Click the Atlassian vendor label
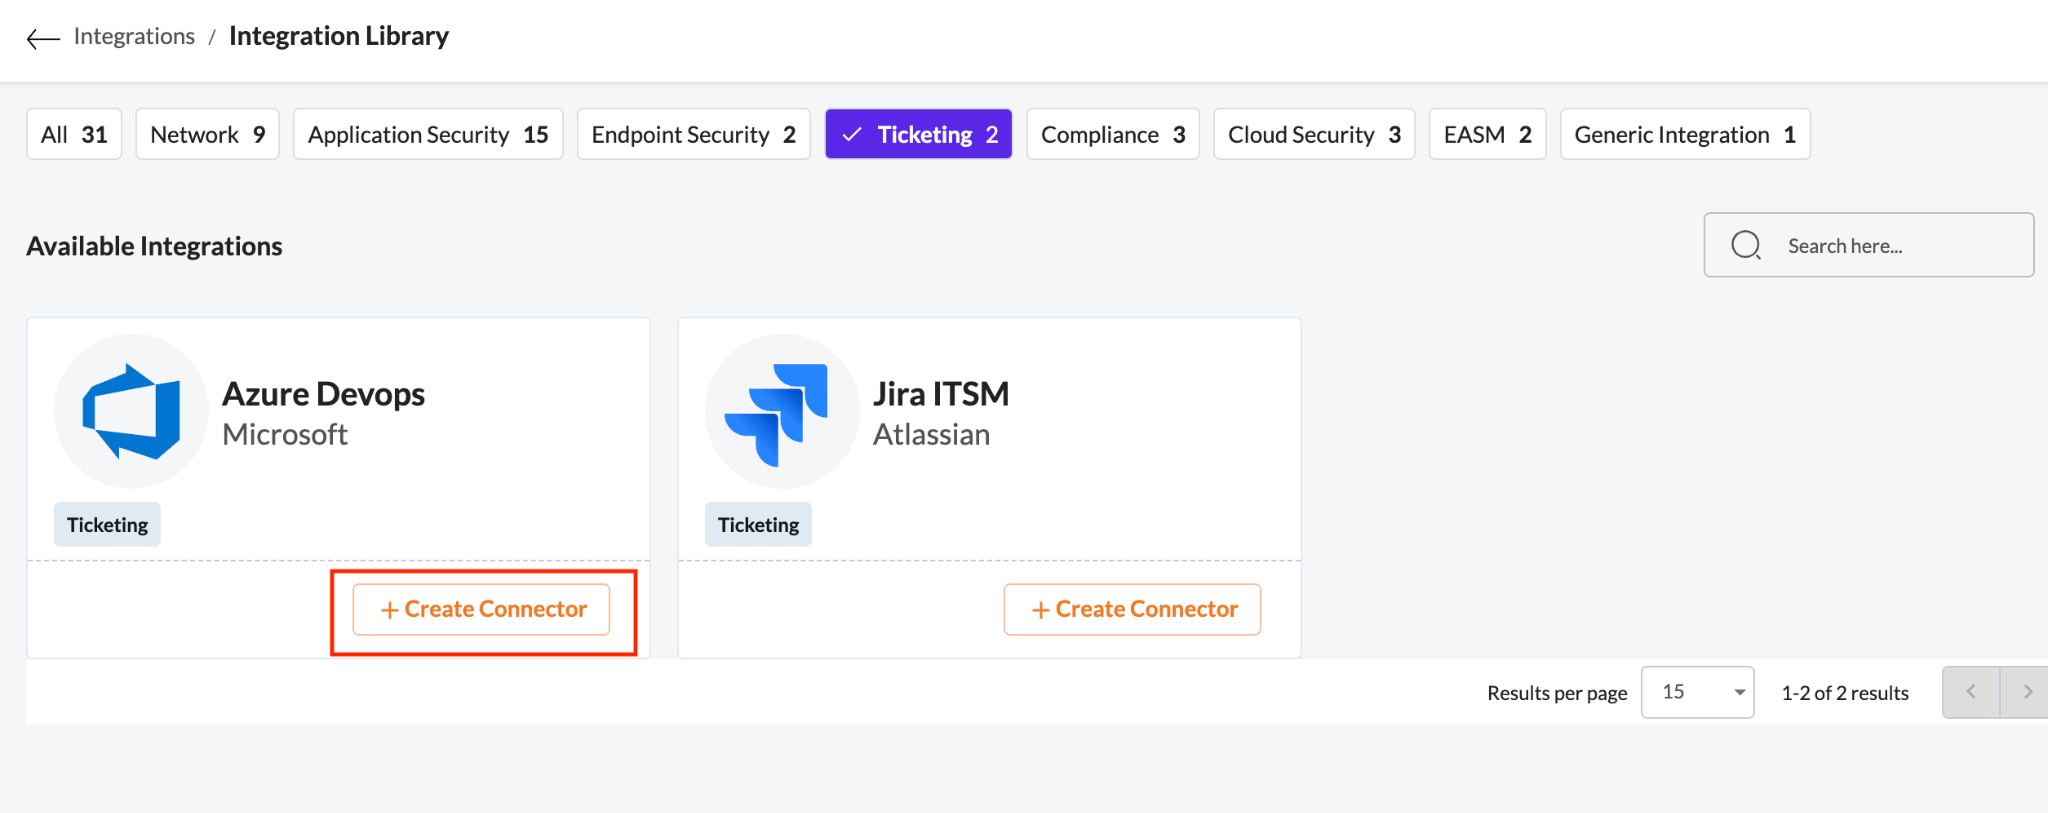 [931, 435]
